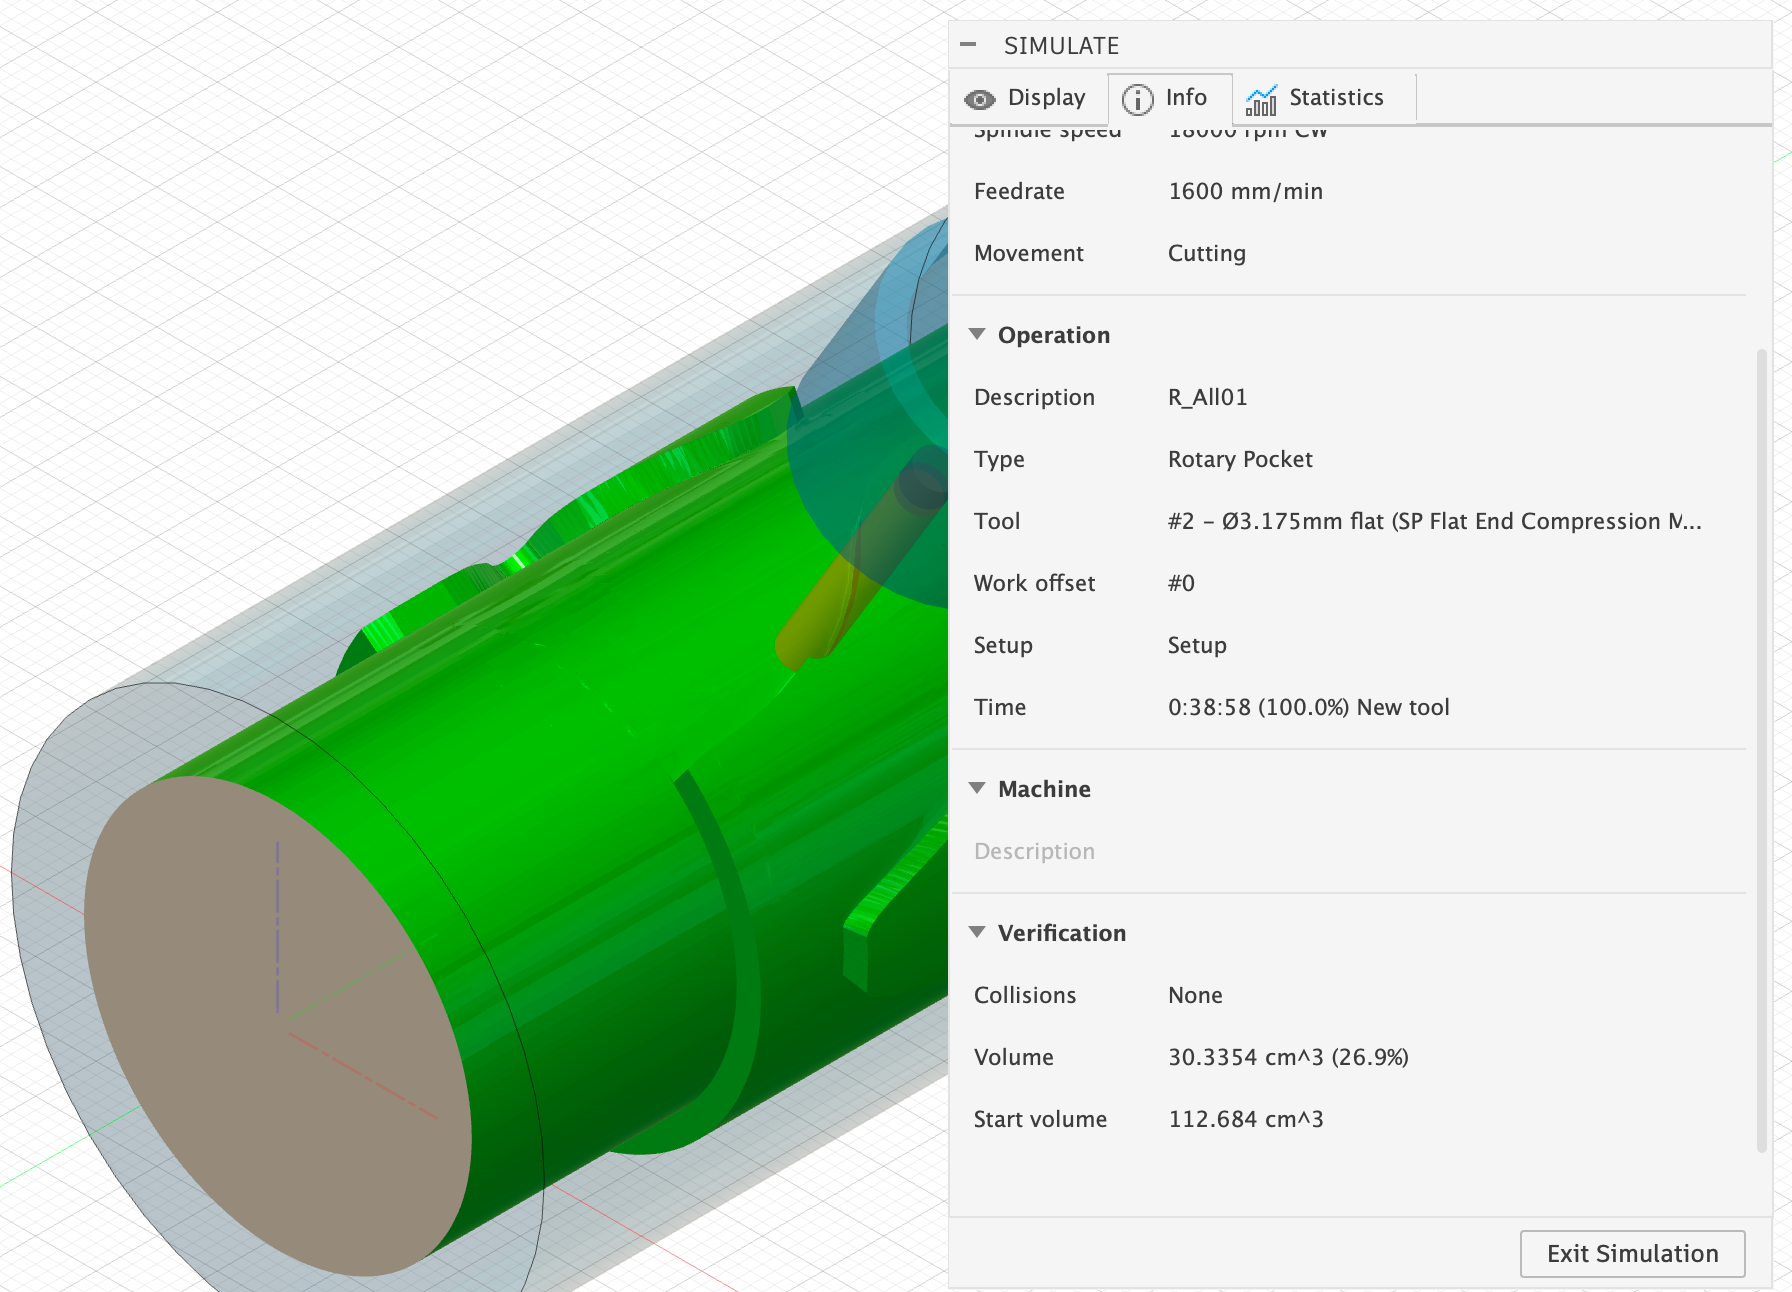
Task: Click the Feedrate label
Action: 1019,191
